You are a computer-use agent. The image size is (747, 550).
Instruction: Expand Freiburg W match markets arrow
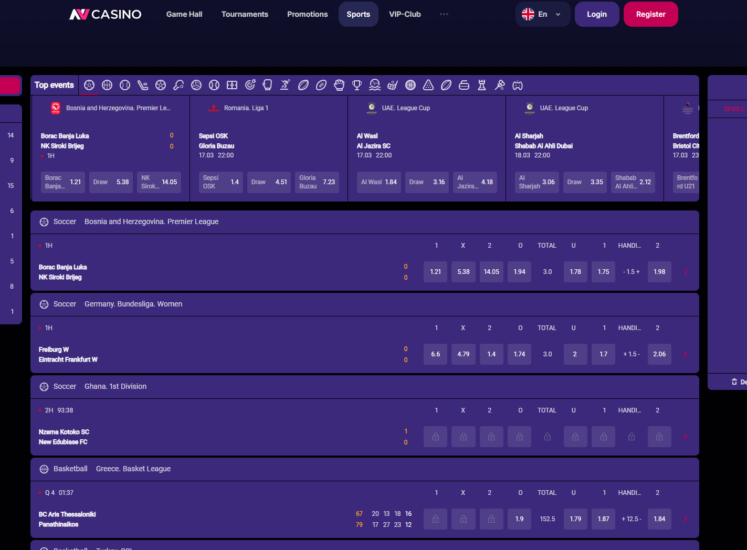[x=685, y=354]
